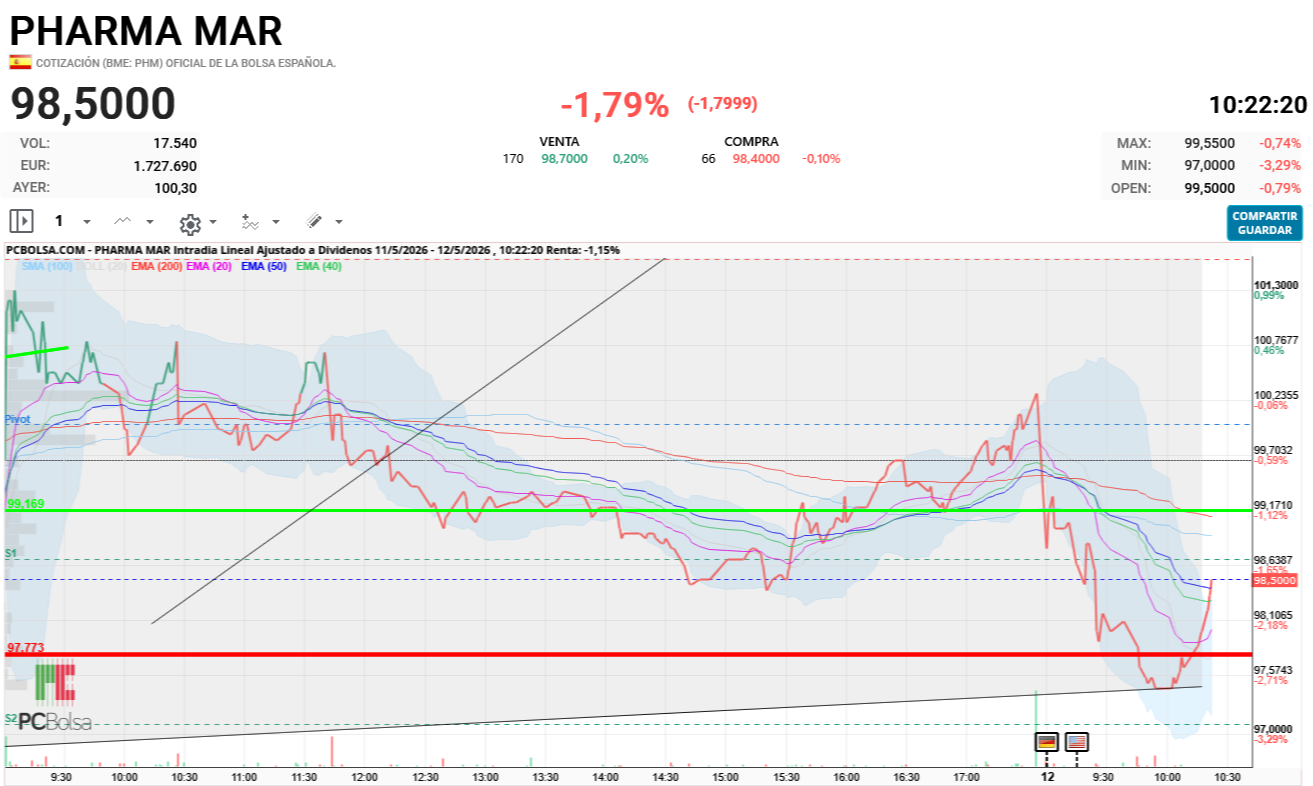Click the VOL value 17.540

(175, 143)
